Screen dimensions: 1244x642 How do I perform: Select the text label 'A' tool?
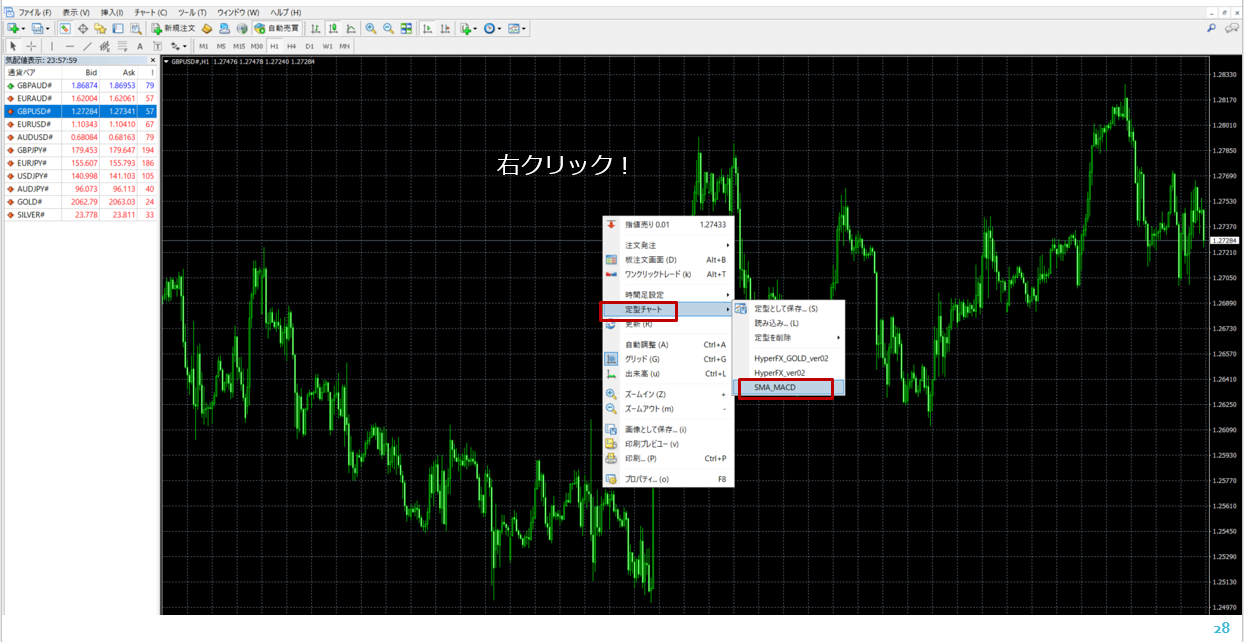click(x=140, y=46)
